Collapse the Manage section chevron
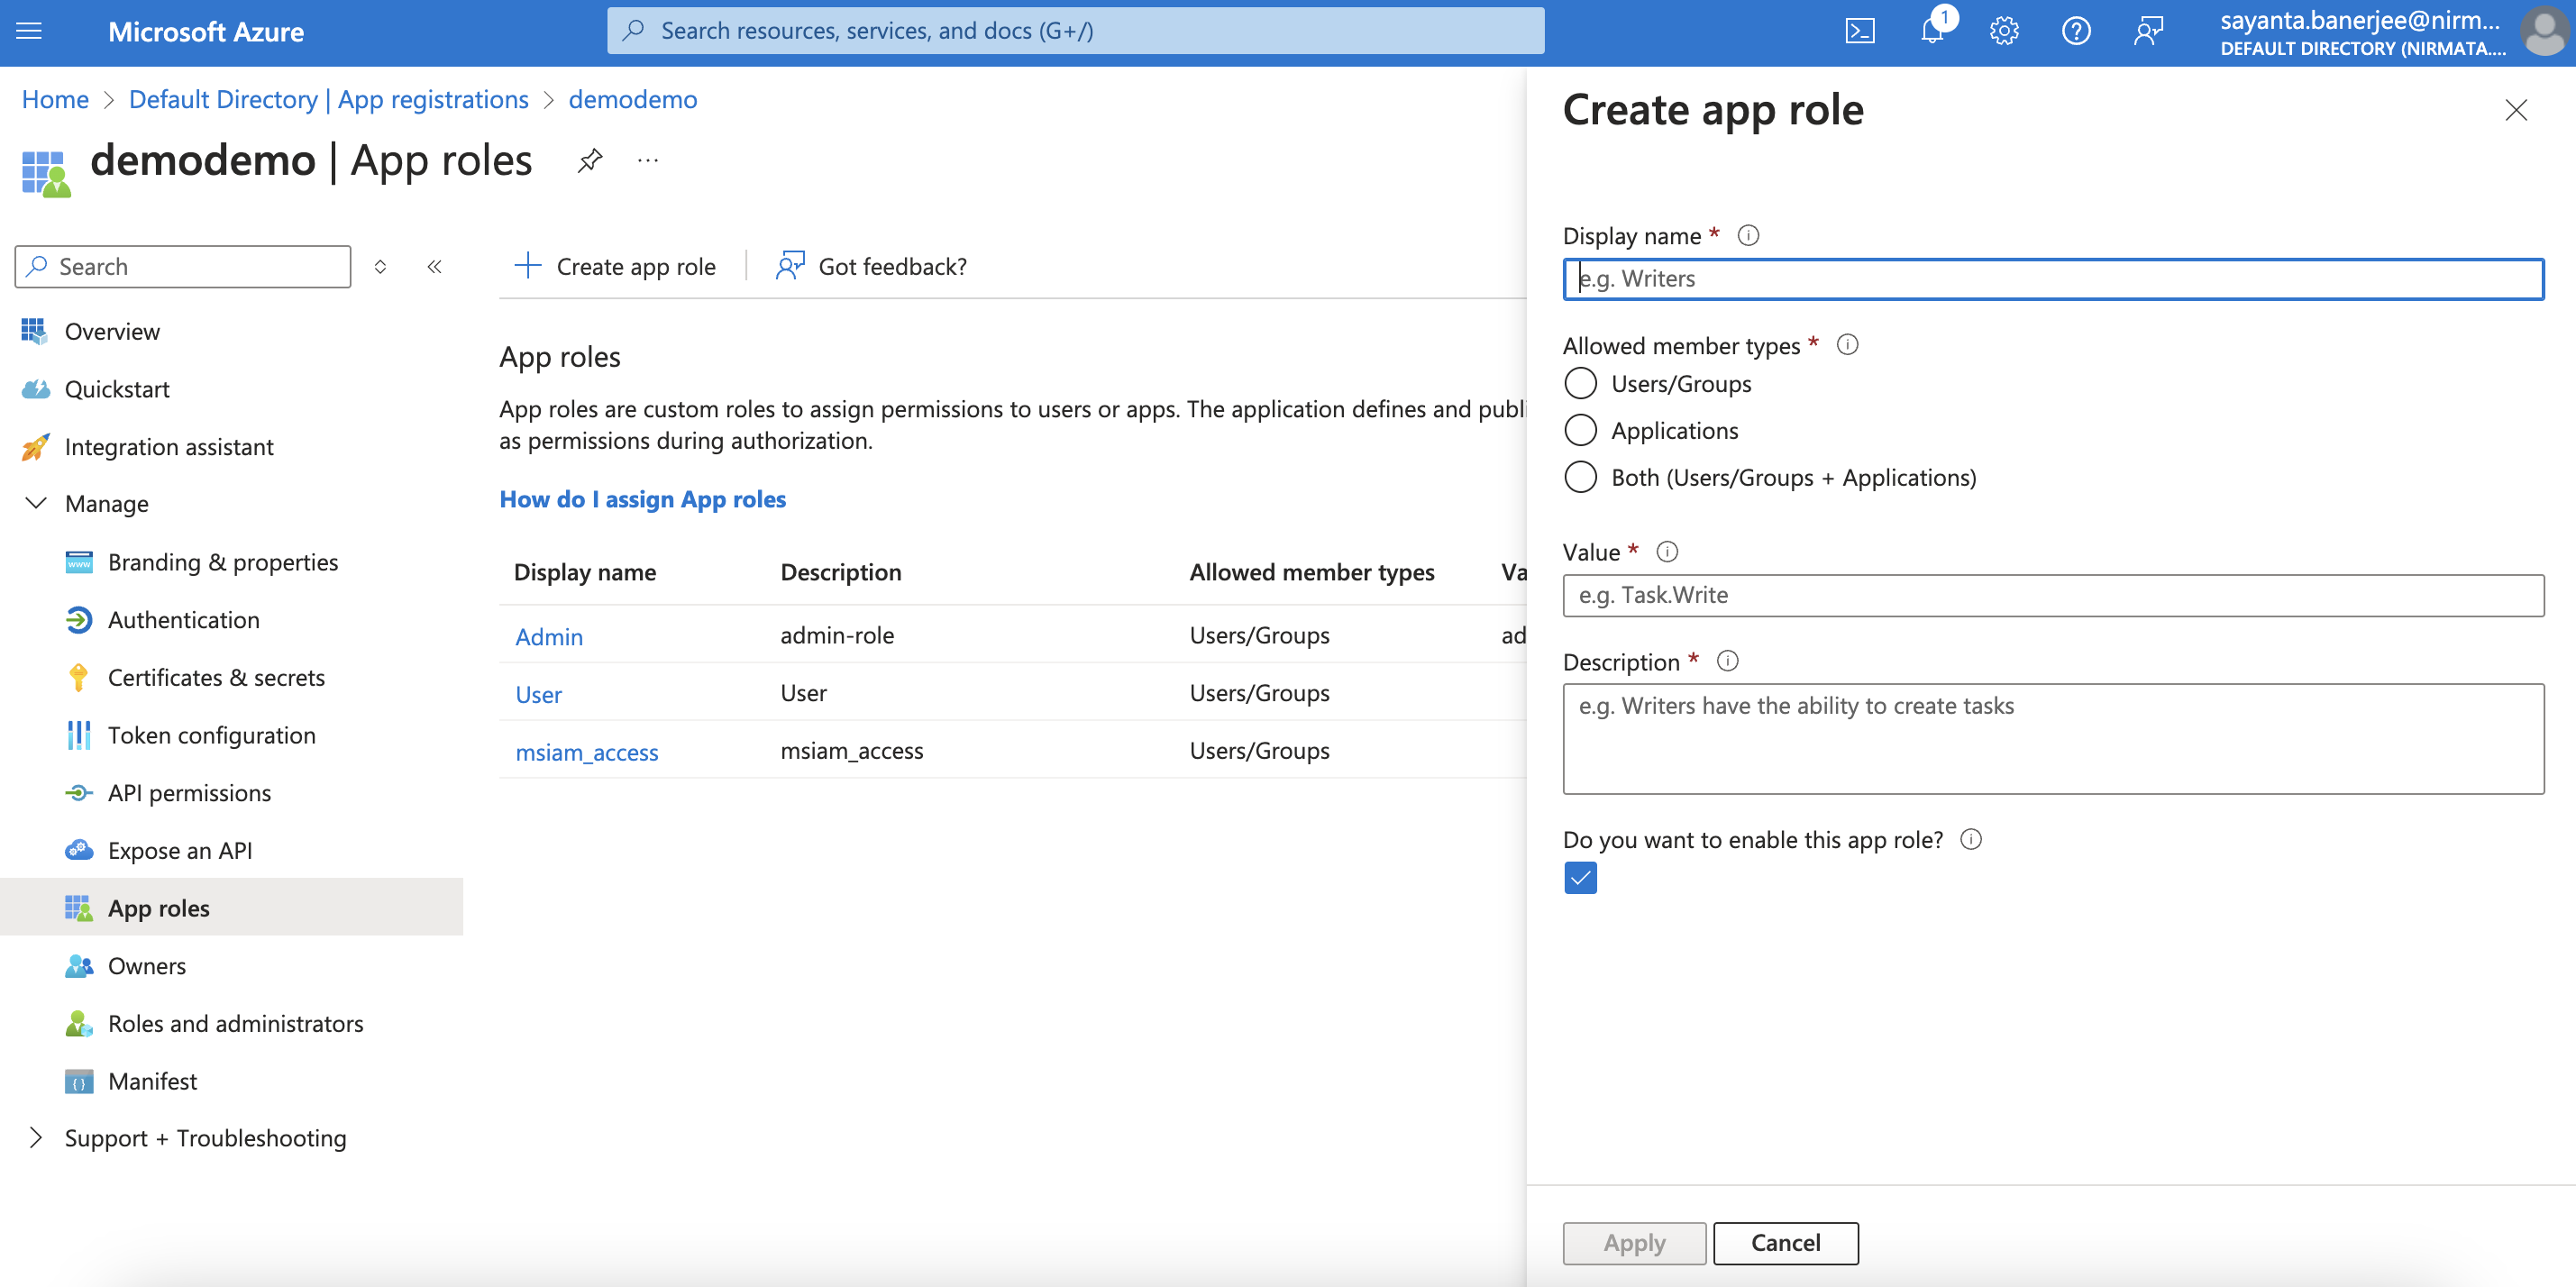The image size is (2576, 1287). (x=36, y=503)
